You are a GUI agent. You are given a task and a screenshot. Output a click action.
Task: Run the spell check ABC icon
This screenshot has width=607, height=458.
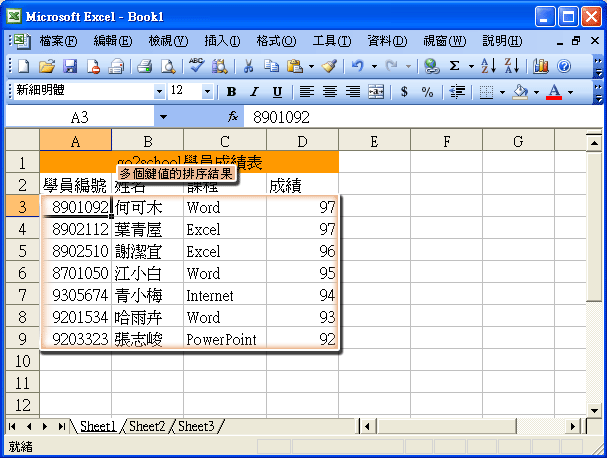click(x=196, y=66)
